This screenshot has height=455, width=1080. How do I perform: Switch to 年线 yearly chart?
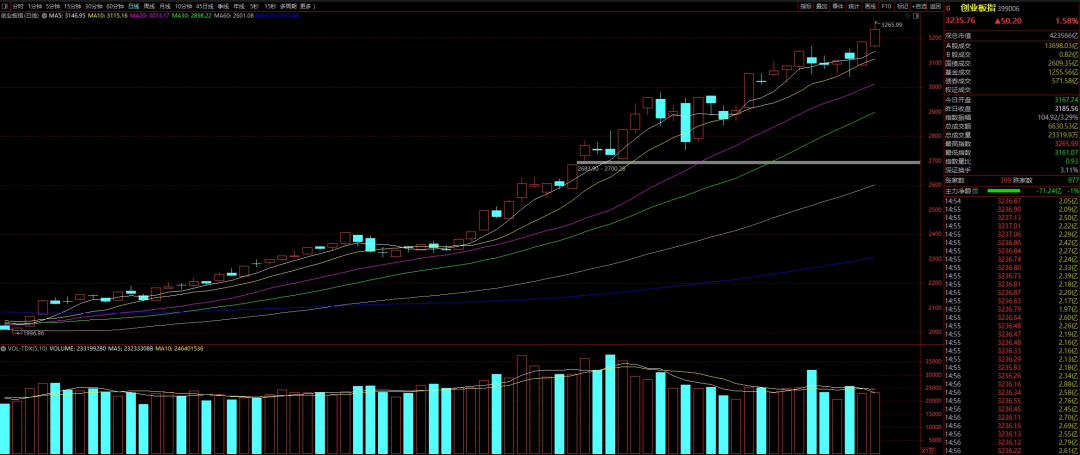point(239,6)
